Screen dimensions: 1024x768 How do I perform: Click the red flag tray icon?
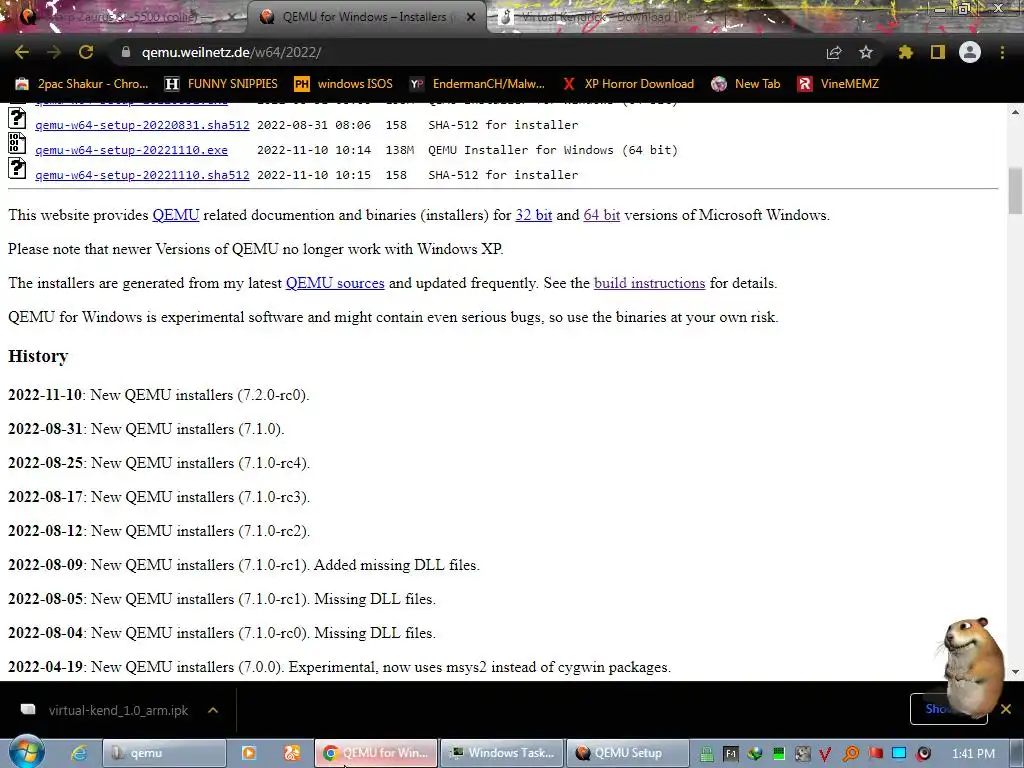click(x=875, y=754)
